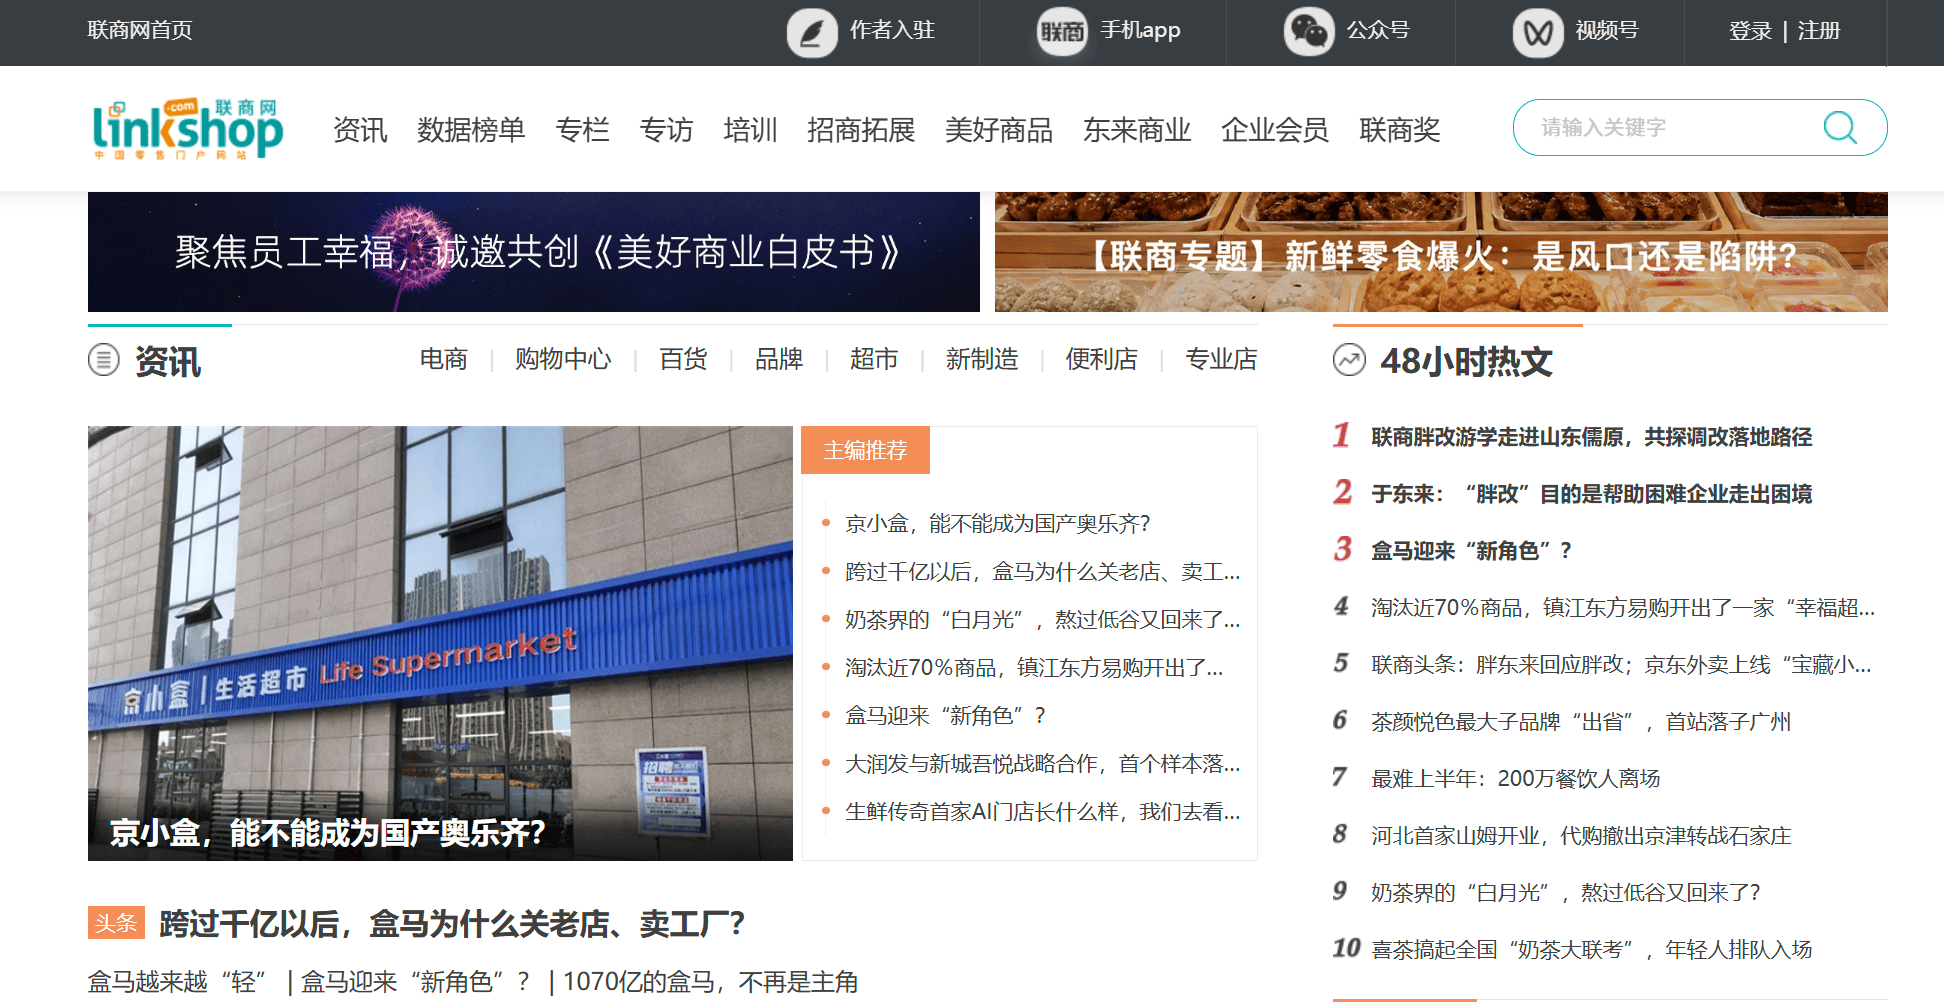The image size is (1944, 1002).
Task: Open related link 盒马越来越“轻”
Action: (x=178, y=982)
